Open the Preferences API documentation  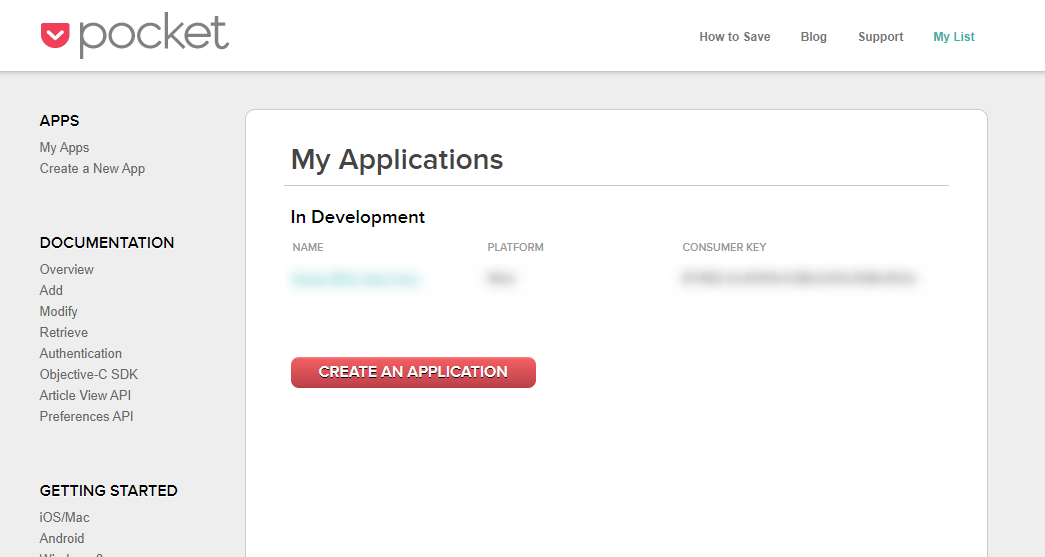pyautogui.click(x=86, y=417)
